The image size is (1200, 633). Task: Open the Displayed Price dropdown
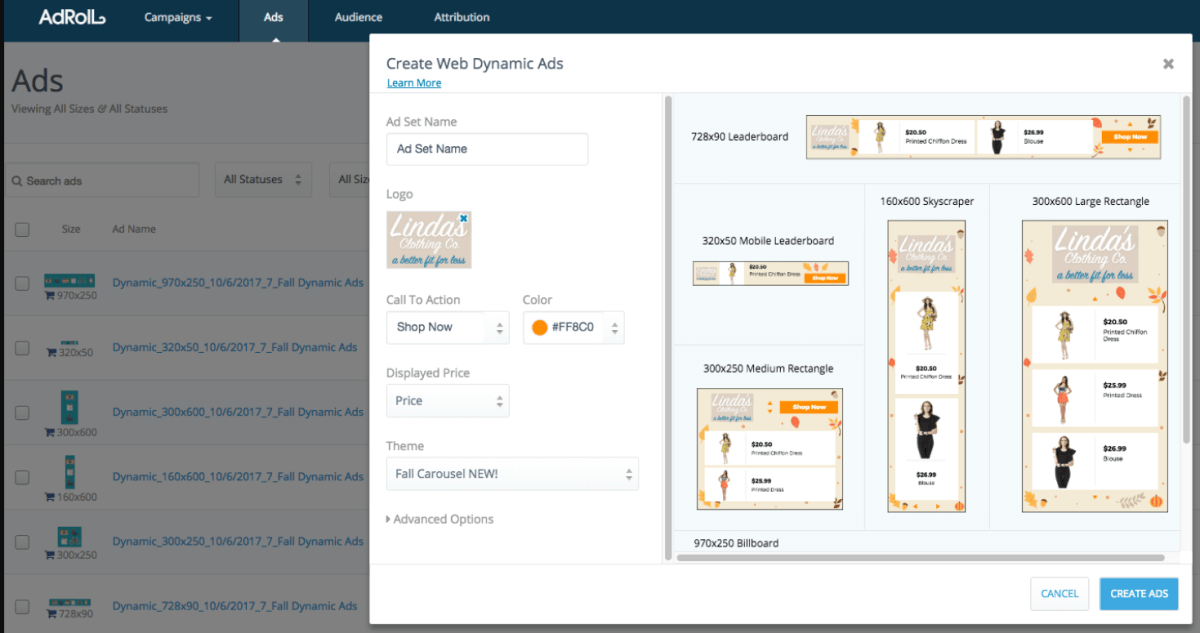pos(448,401)
